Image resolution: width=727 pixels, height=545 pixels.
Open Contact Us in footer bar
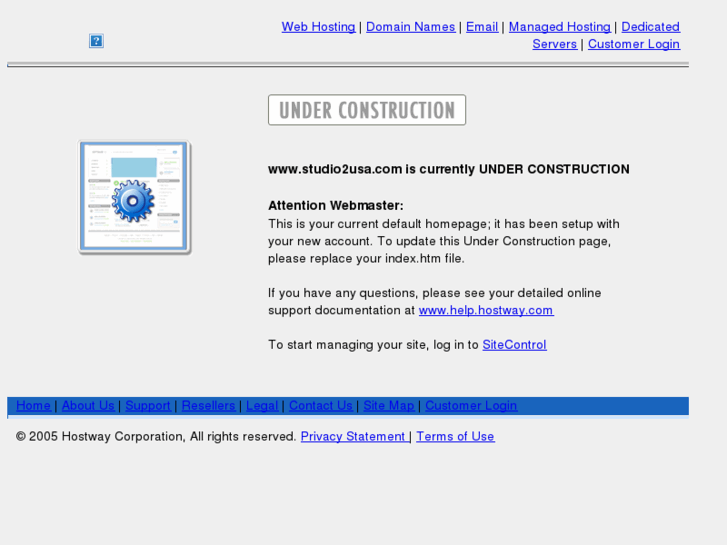321,405
